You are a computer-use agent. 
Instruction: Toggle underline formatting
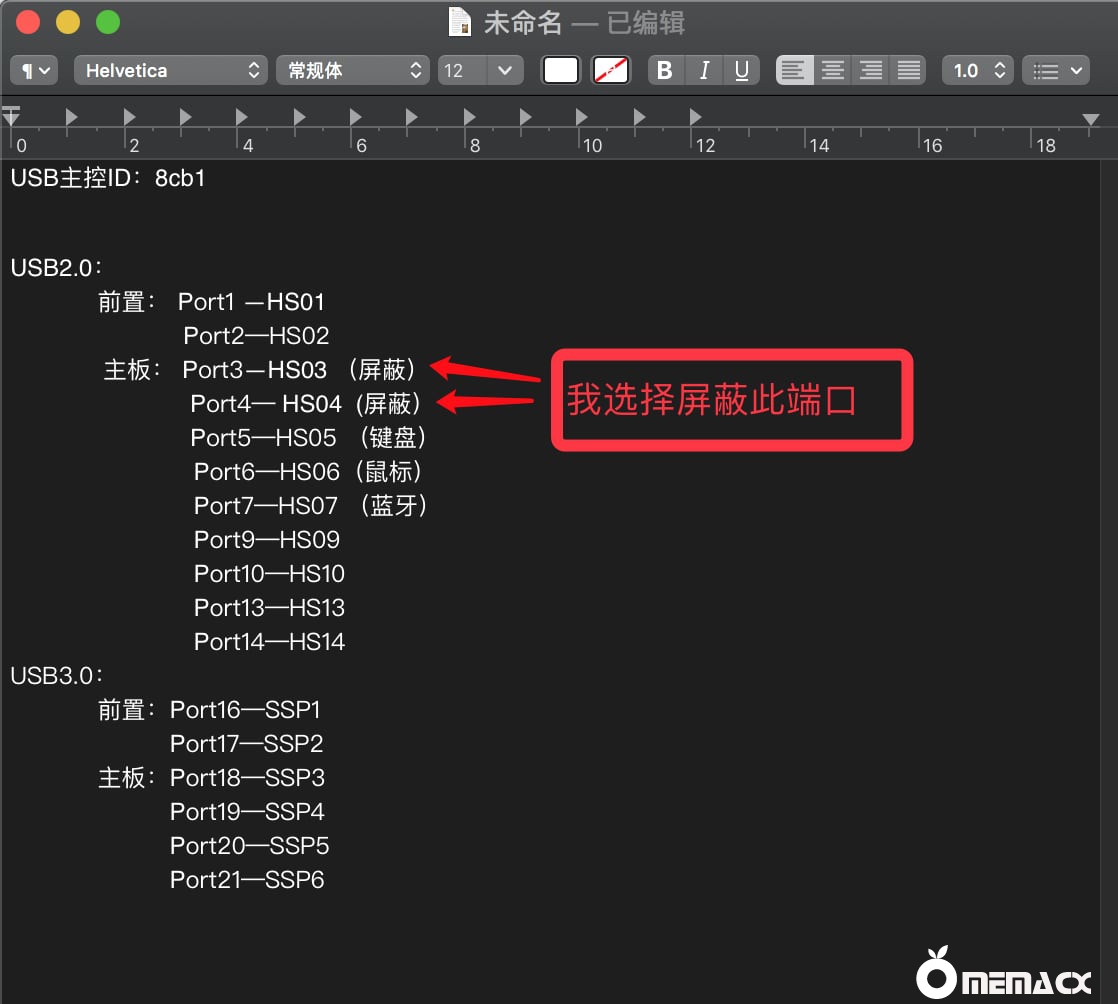(x=741, y=71)
